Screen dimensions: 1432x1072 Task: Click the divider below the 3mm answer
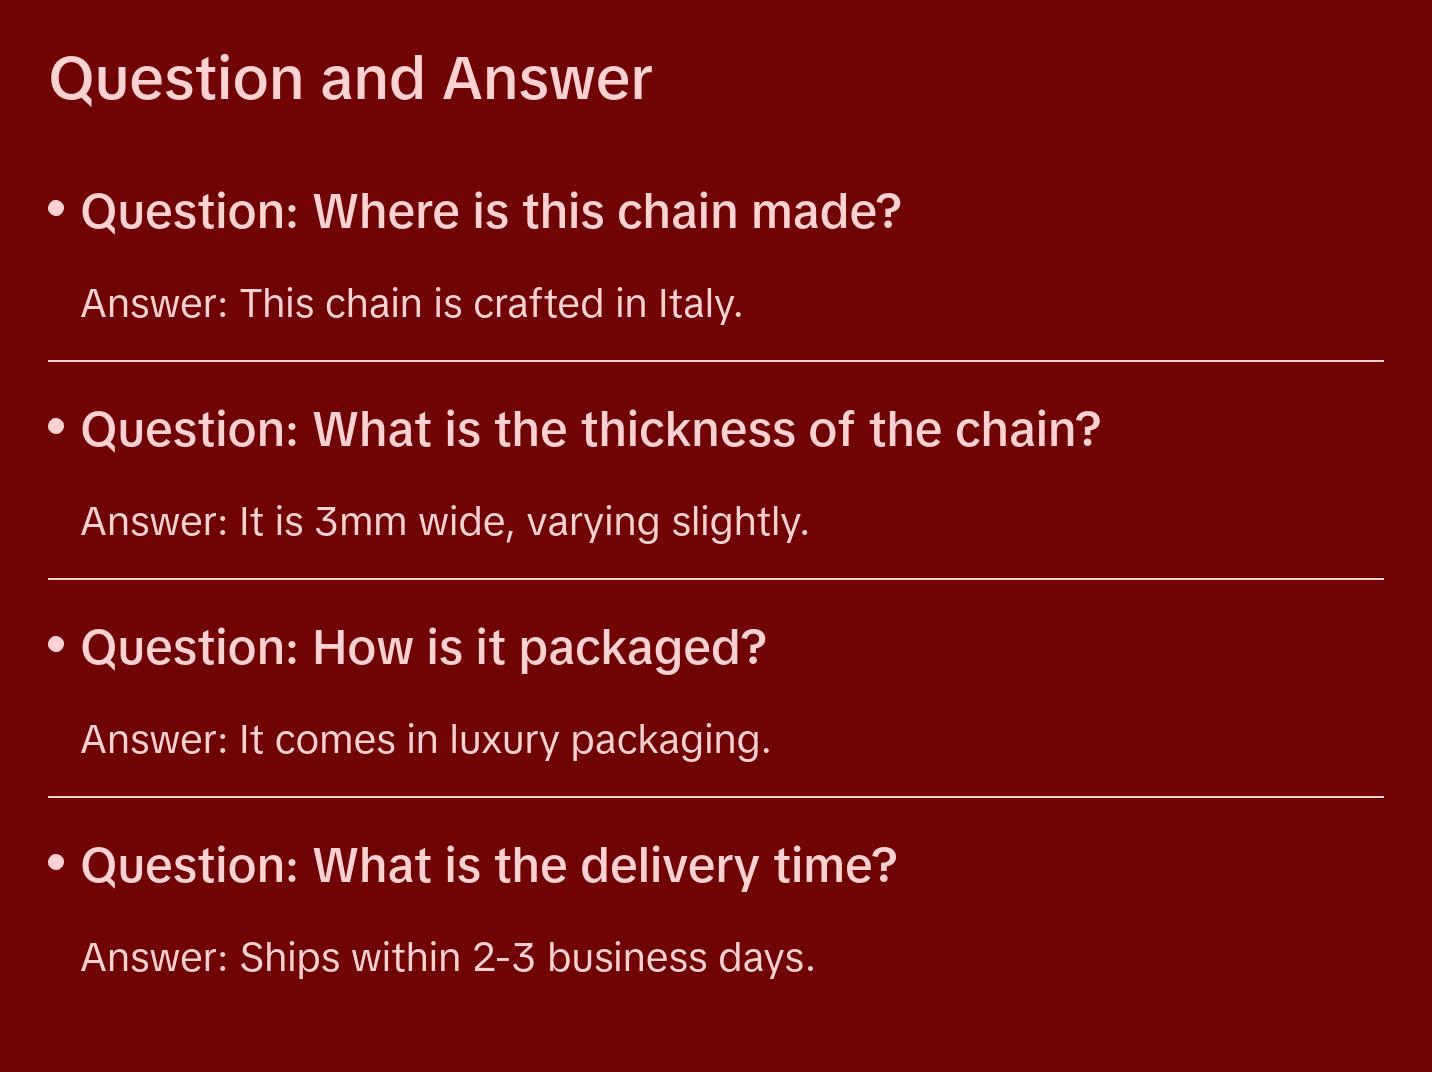click(x=716, y=579)
